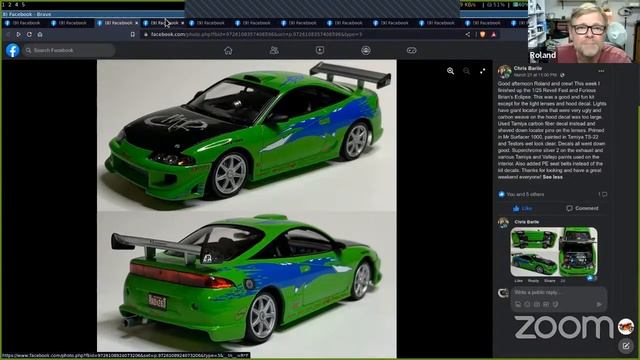Click the browser forward arrow
The width and height of the screenshot is (640, 360).
click(x=18, y=34)
